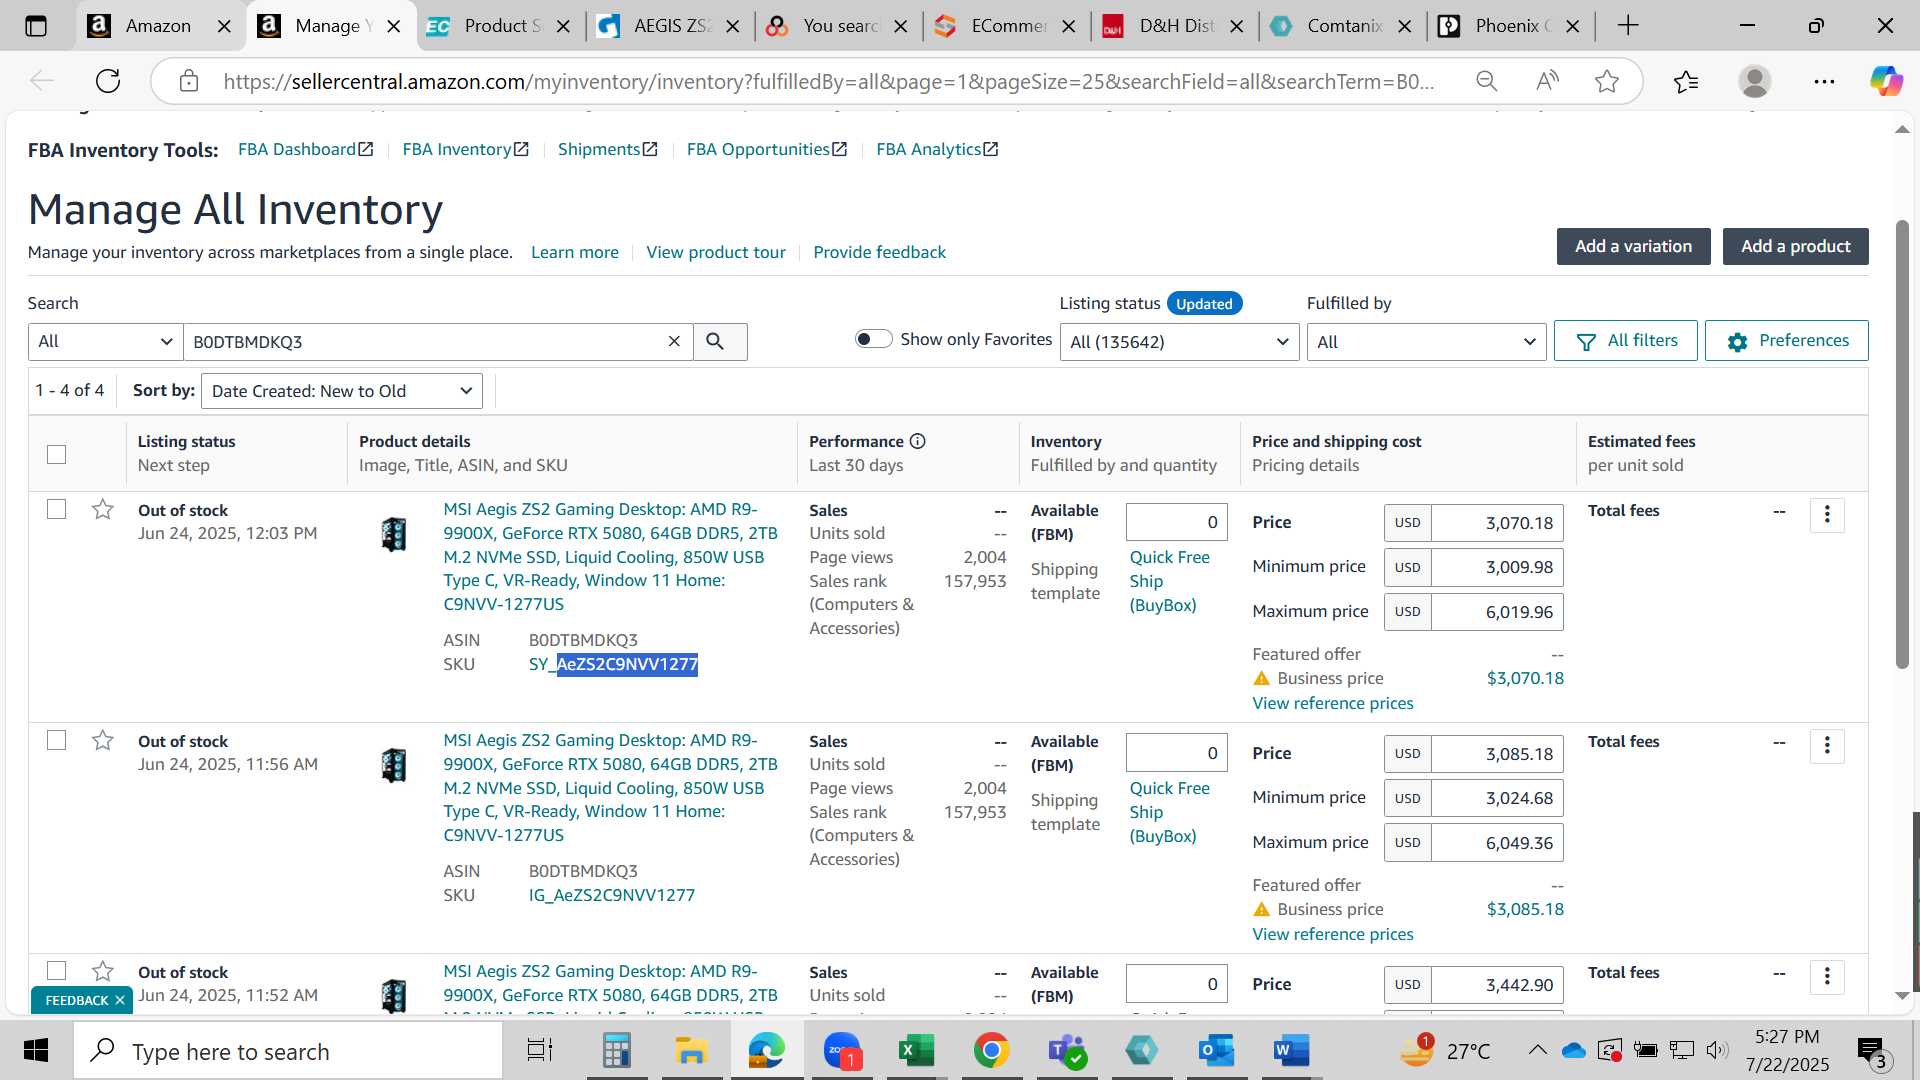The width and height of the screenshot is (1920, 1080).
Task: Open the Edge Copilot icon
Action: [1886, 81]
